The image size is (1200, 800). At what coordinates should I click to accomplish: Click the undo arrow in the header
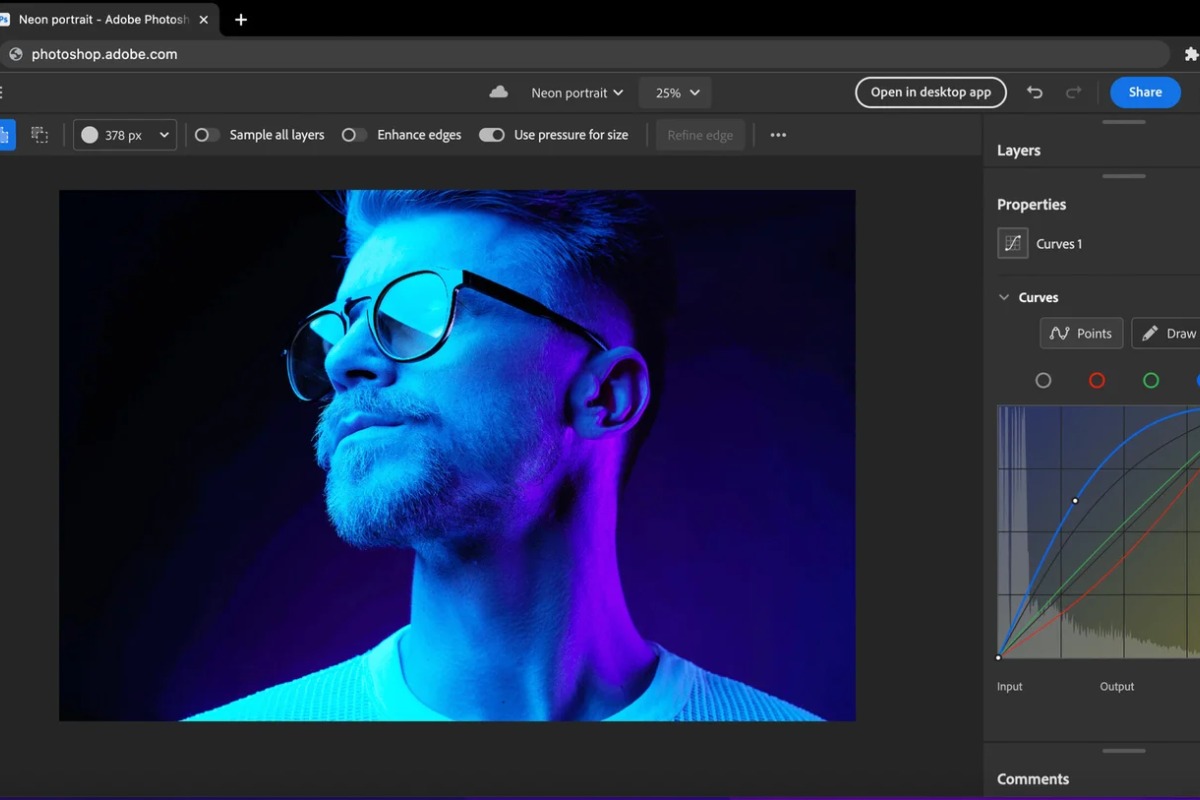tap(1035, 92)
